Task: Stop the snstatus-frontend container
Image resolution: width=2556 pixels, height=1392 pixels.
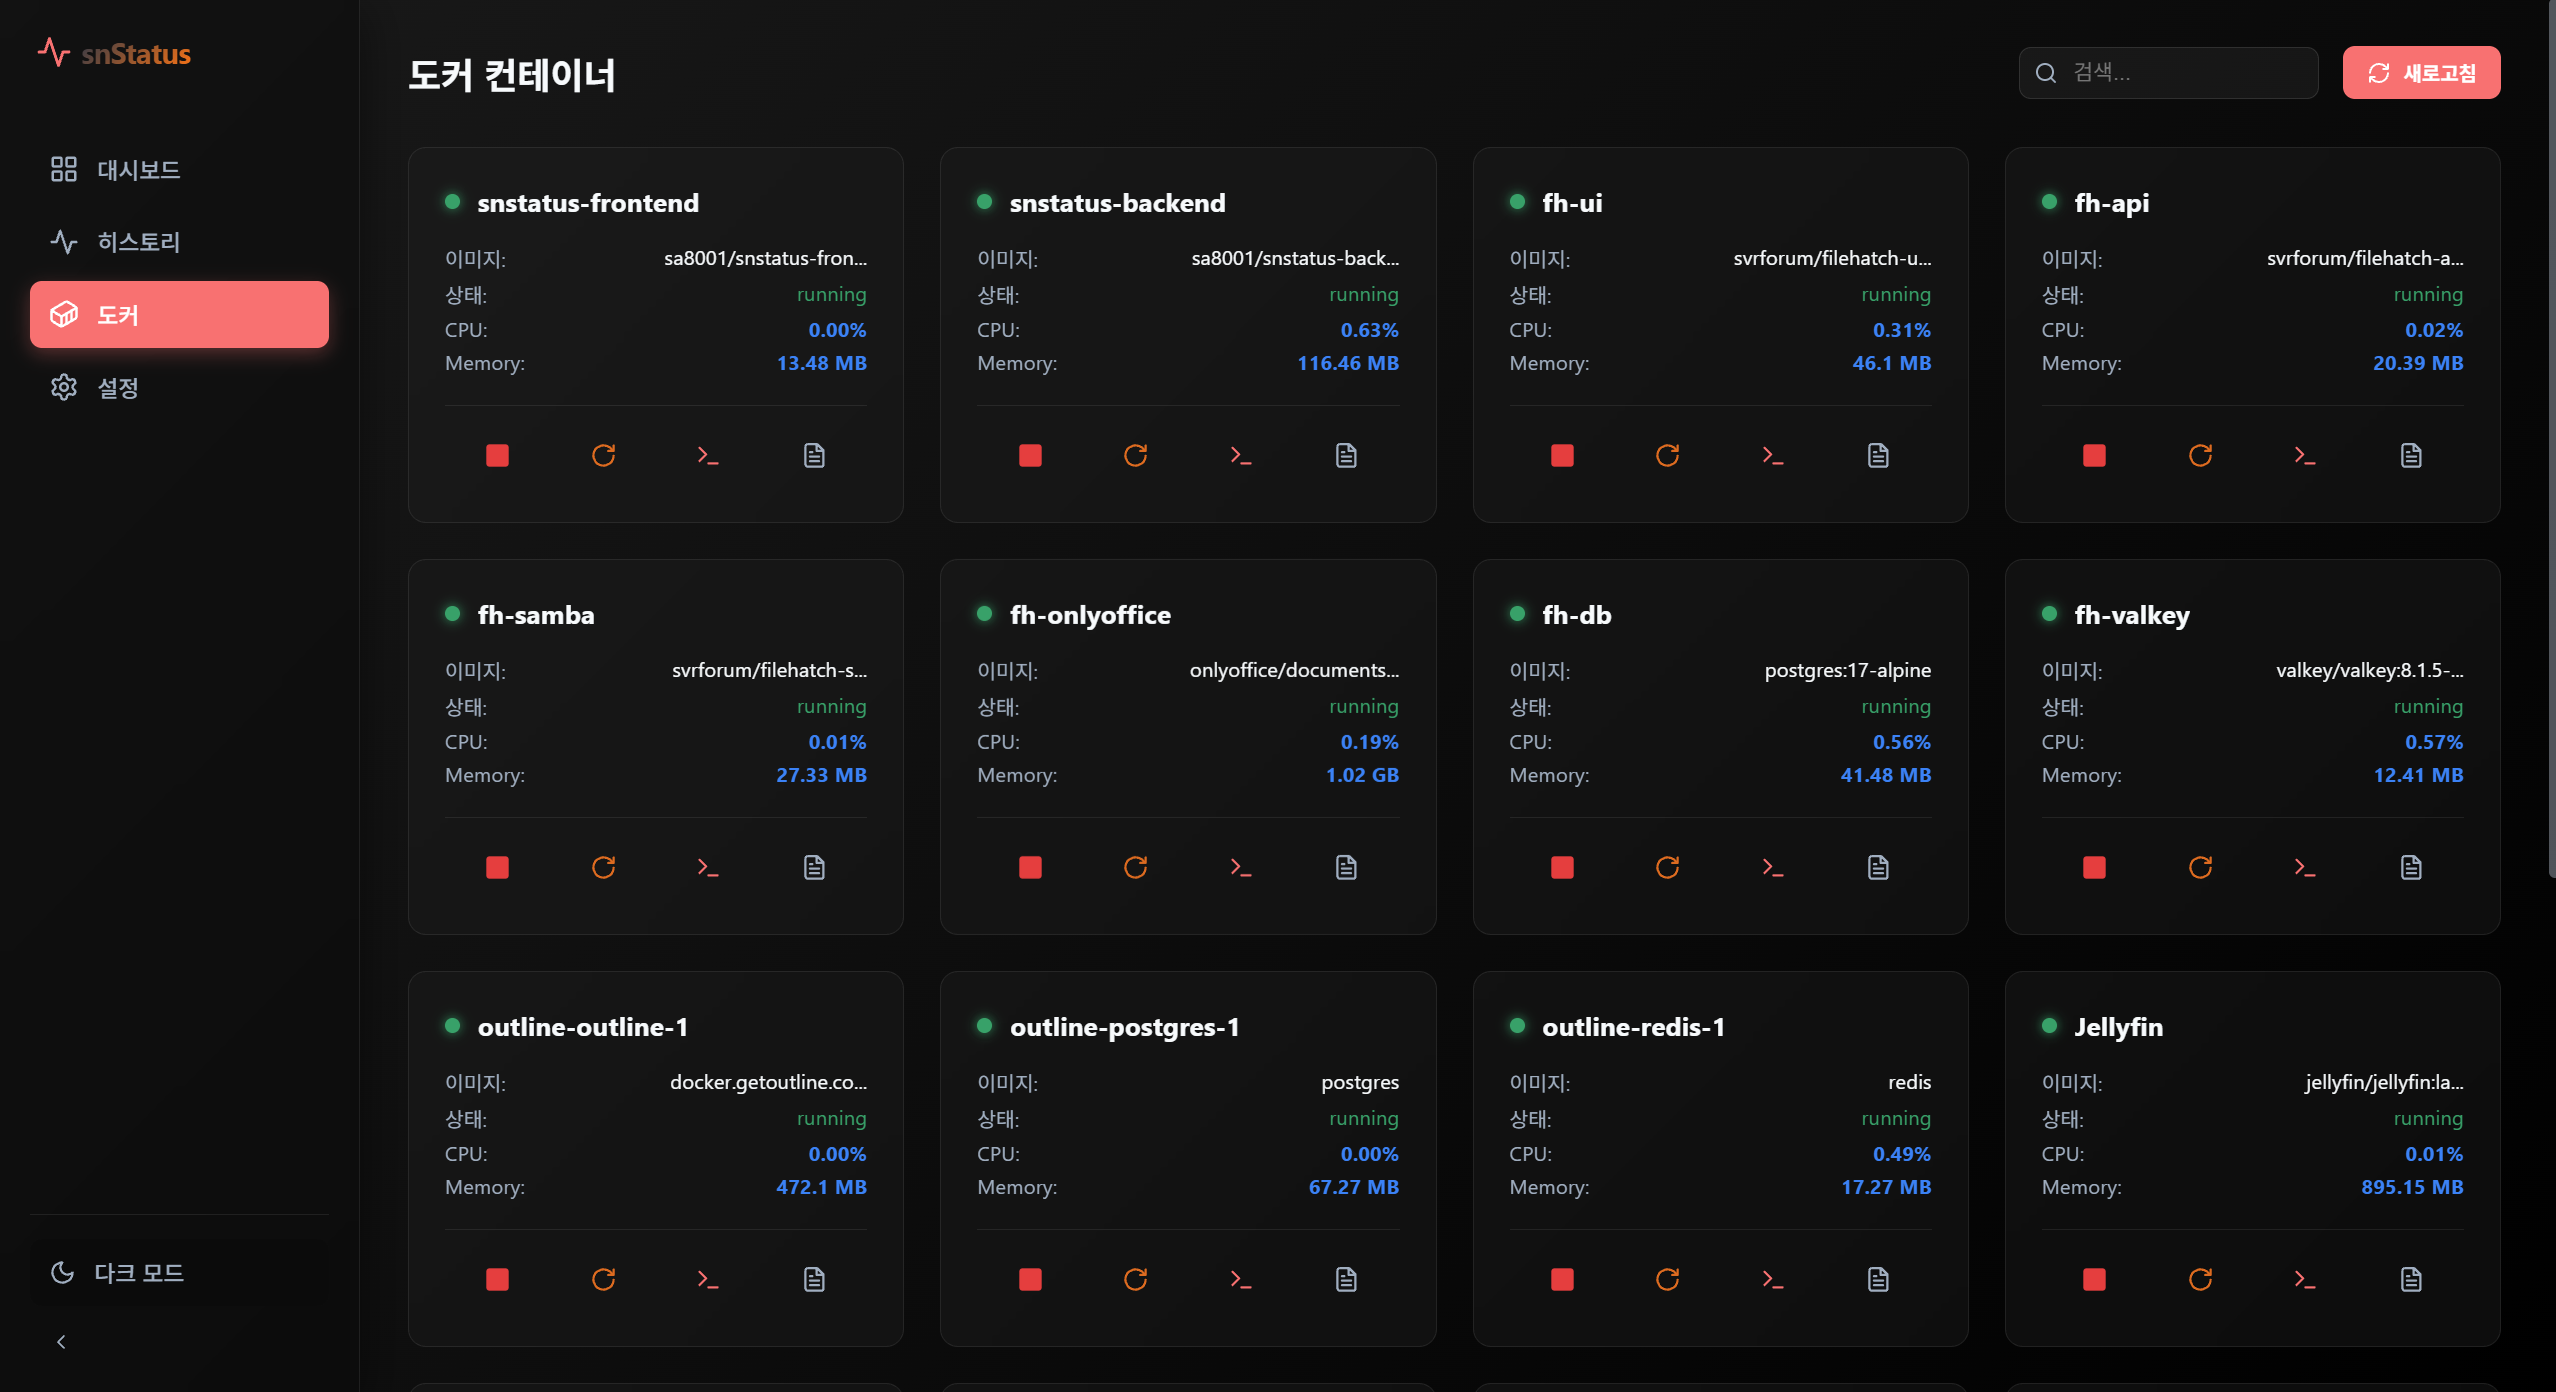Action: (497, 456)
